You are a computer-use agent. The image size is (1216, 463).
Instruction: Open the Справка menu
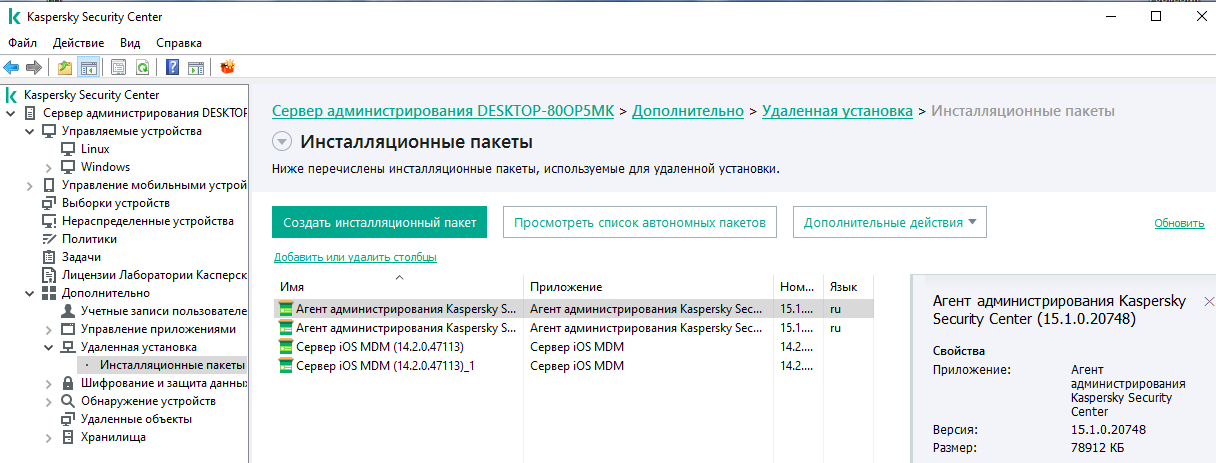179,43
